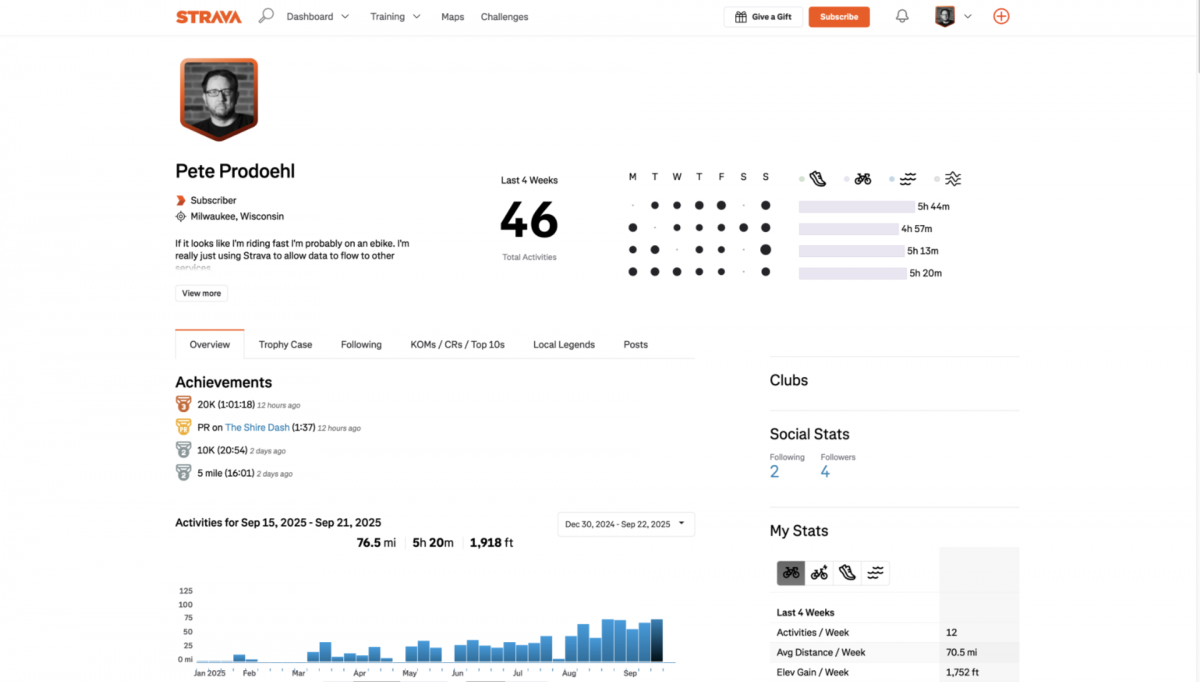Open the Dec 30, 2024 - Sep 22, 2025 dropdown

626,524
